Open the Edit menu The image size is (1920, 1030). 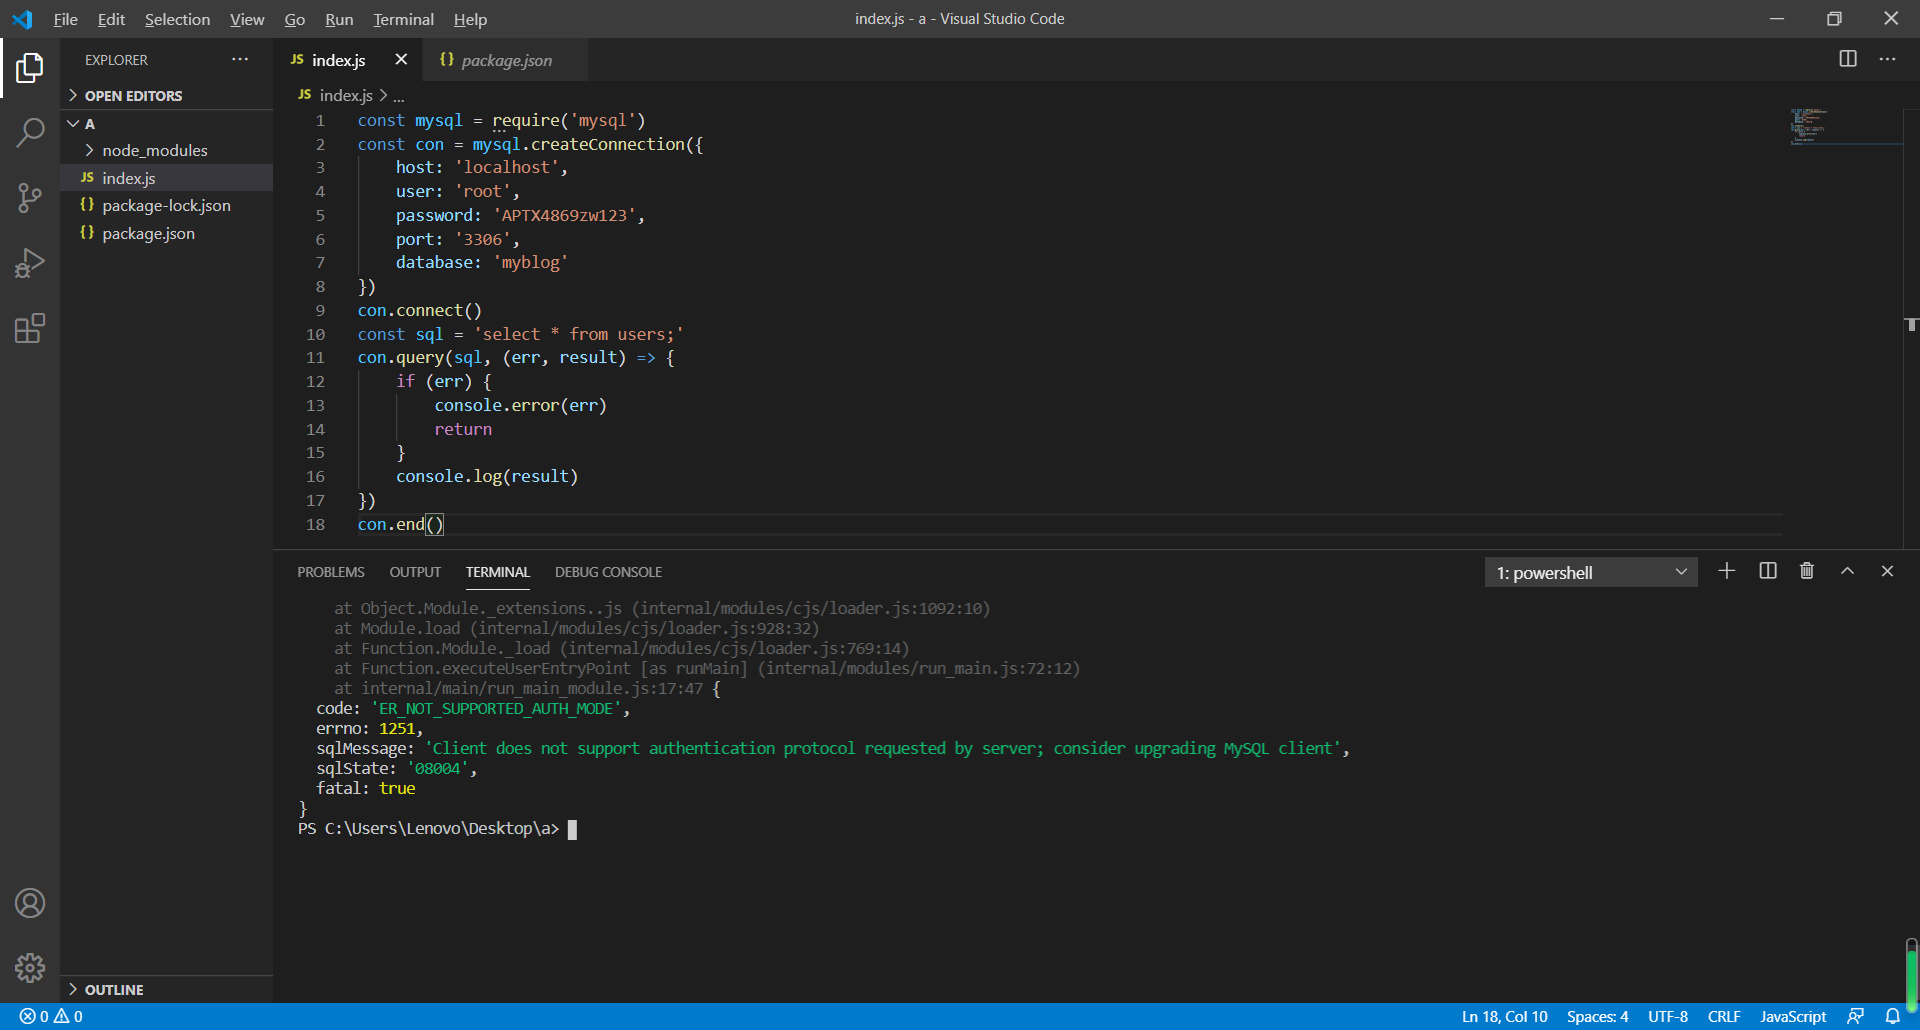[x=111, y=19]
